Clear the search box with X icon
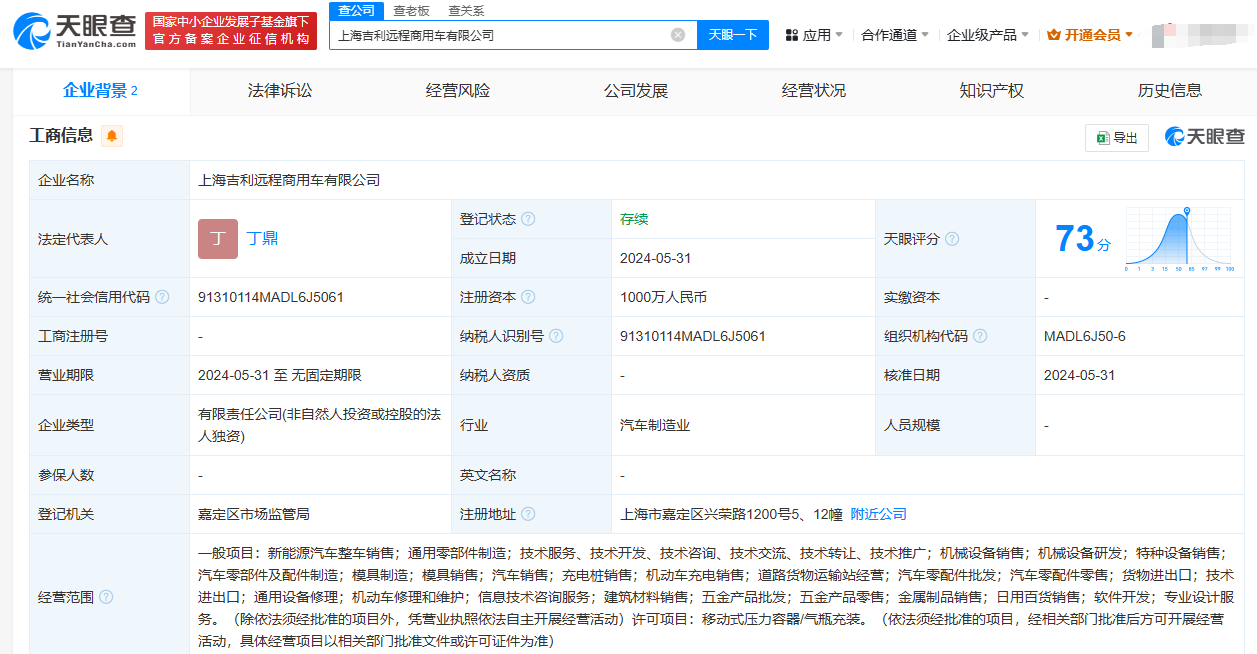The image size is (1257, 654). pyautogui.click(x=678, y=35)
